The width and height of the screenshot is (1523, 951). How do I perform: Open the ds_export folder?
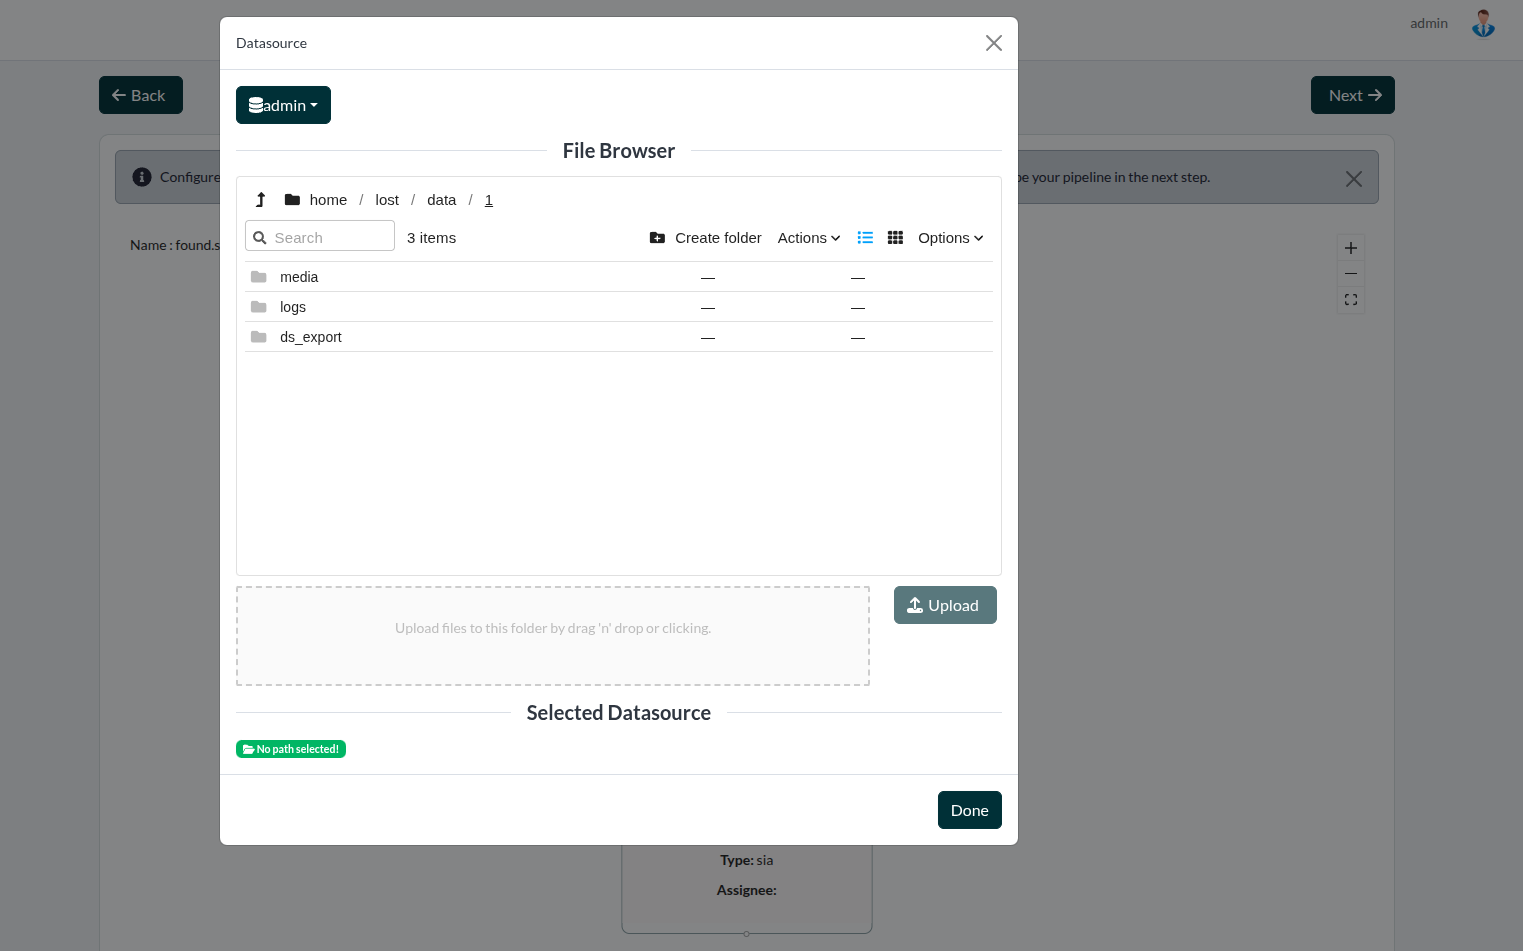311,337
